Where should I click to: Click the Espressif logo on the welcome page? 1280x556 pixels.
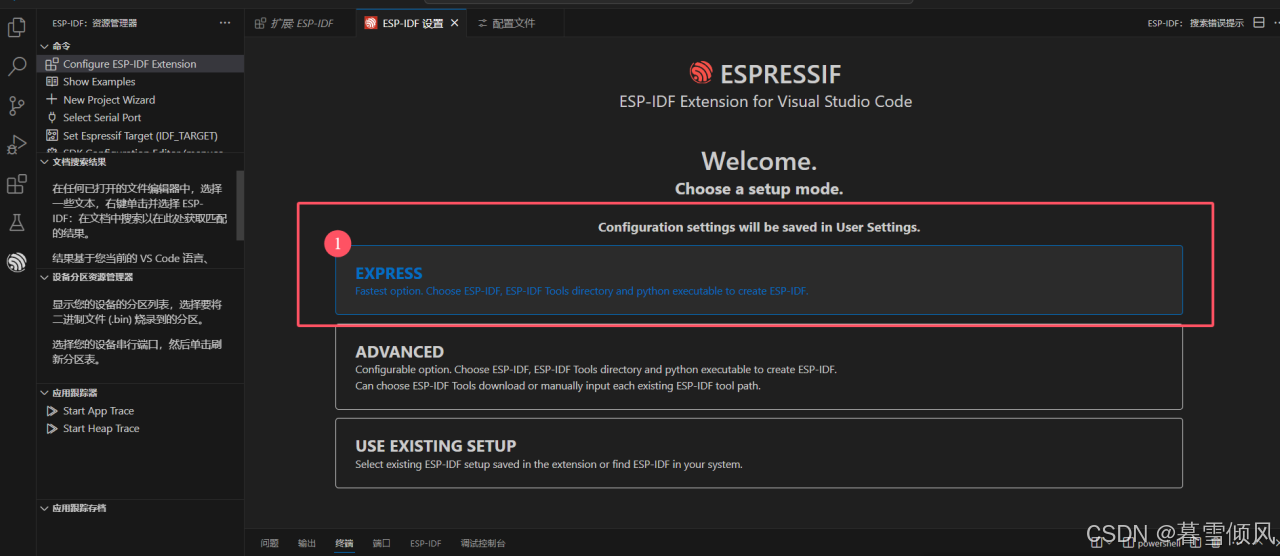(701, 73)
